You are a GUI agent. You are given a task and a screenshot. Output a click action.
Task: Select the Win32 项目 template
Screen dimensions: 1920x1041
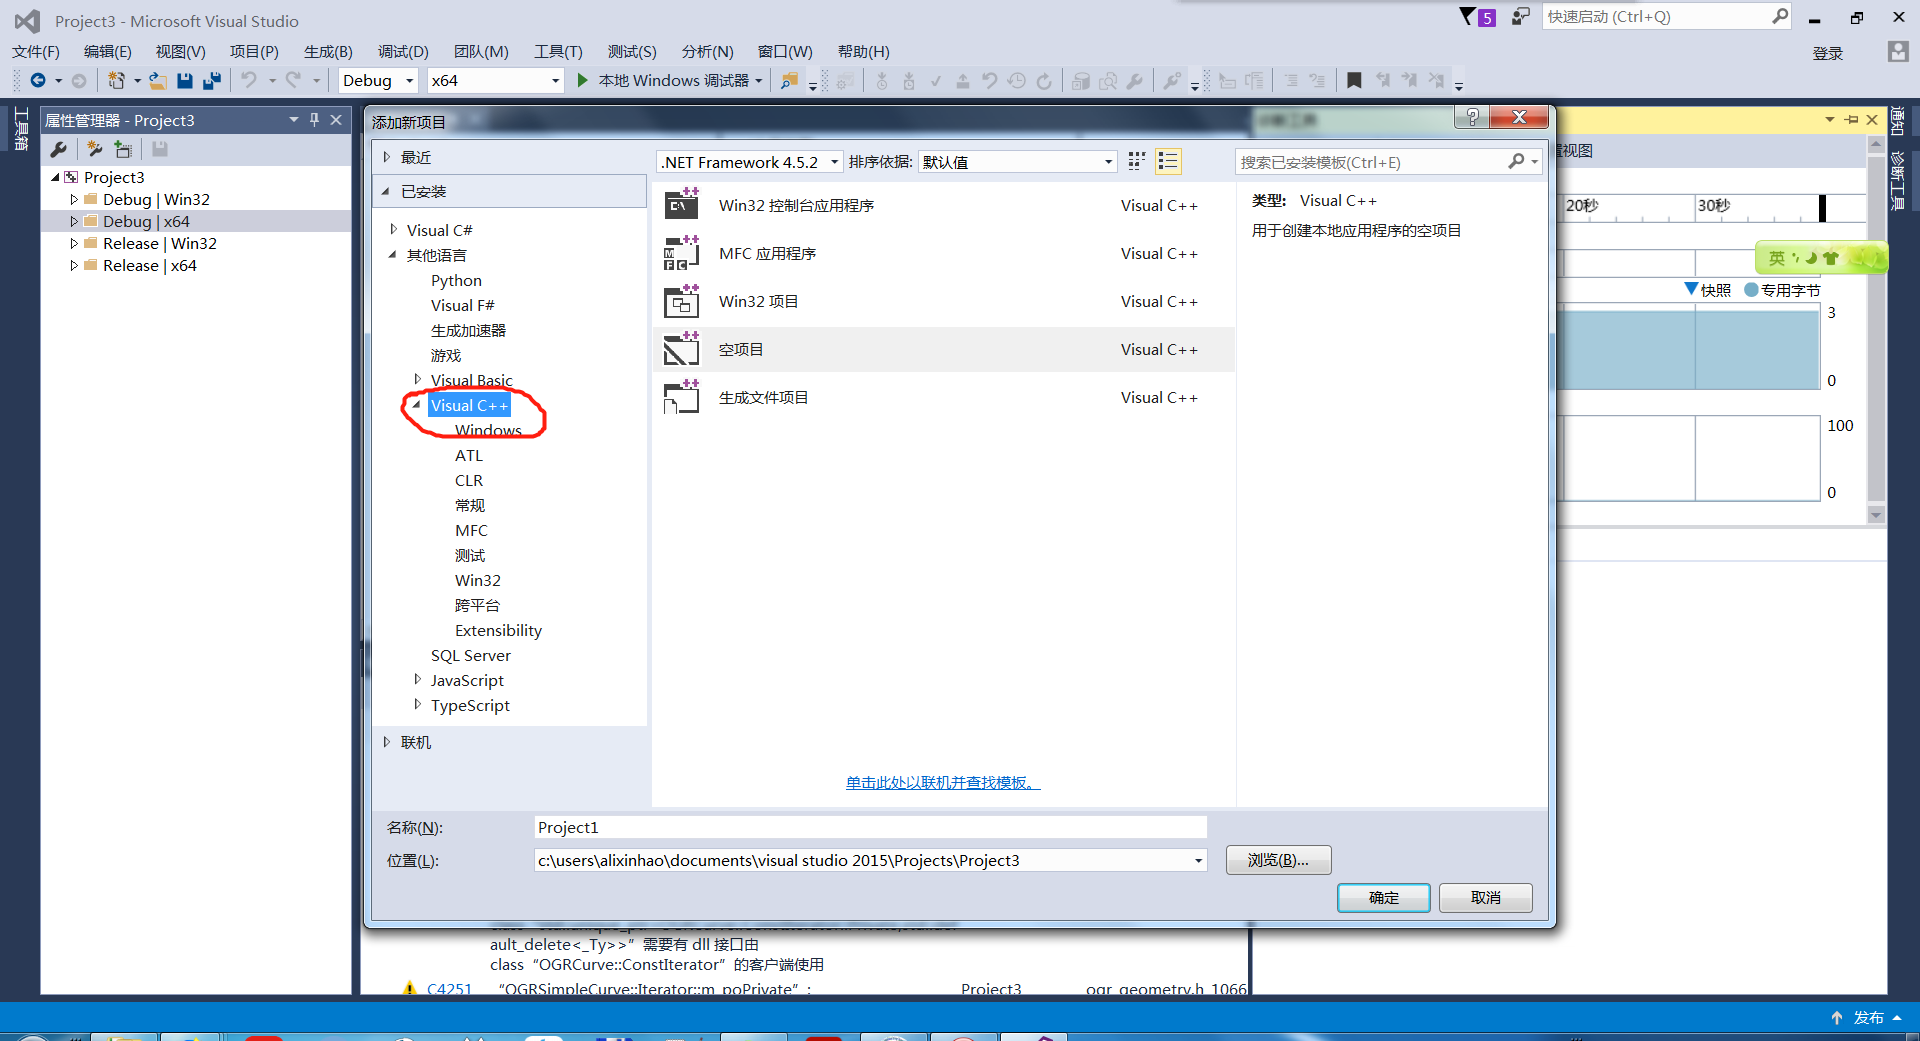click(943, 302)
